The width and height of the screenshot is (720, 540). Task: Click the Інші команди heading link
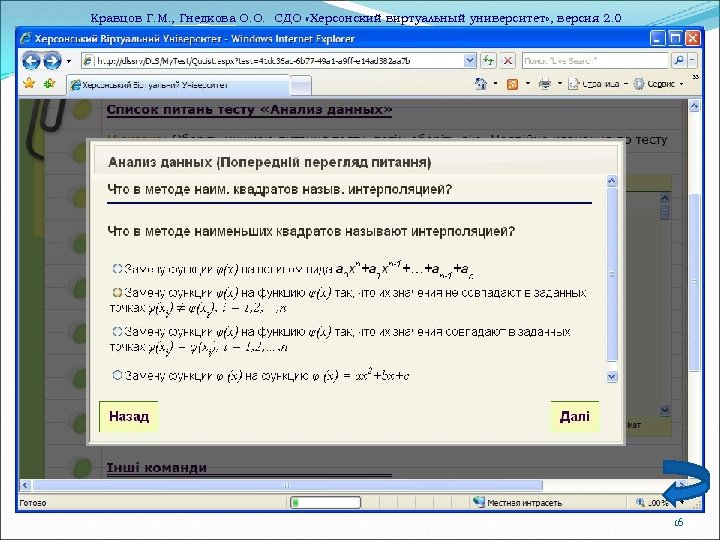click(x=157, y=467)
